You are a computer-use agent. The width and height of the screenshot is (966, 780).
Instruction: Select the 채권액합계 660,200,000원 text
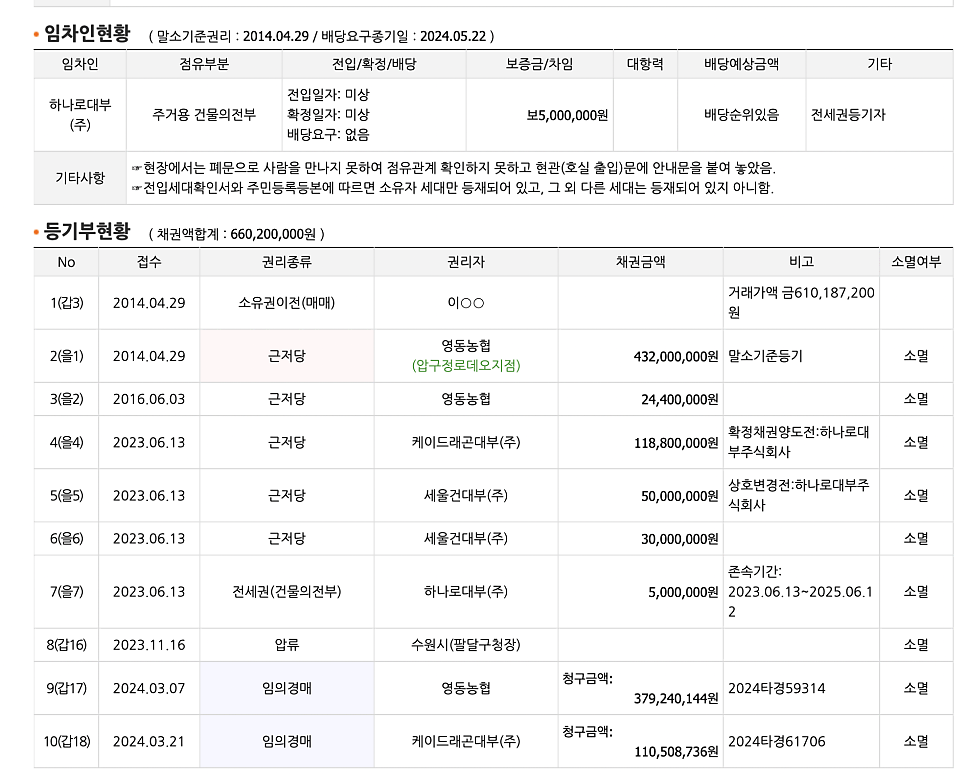tap(237, 234)
